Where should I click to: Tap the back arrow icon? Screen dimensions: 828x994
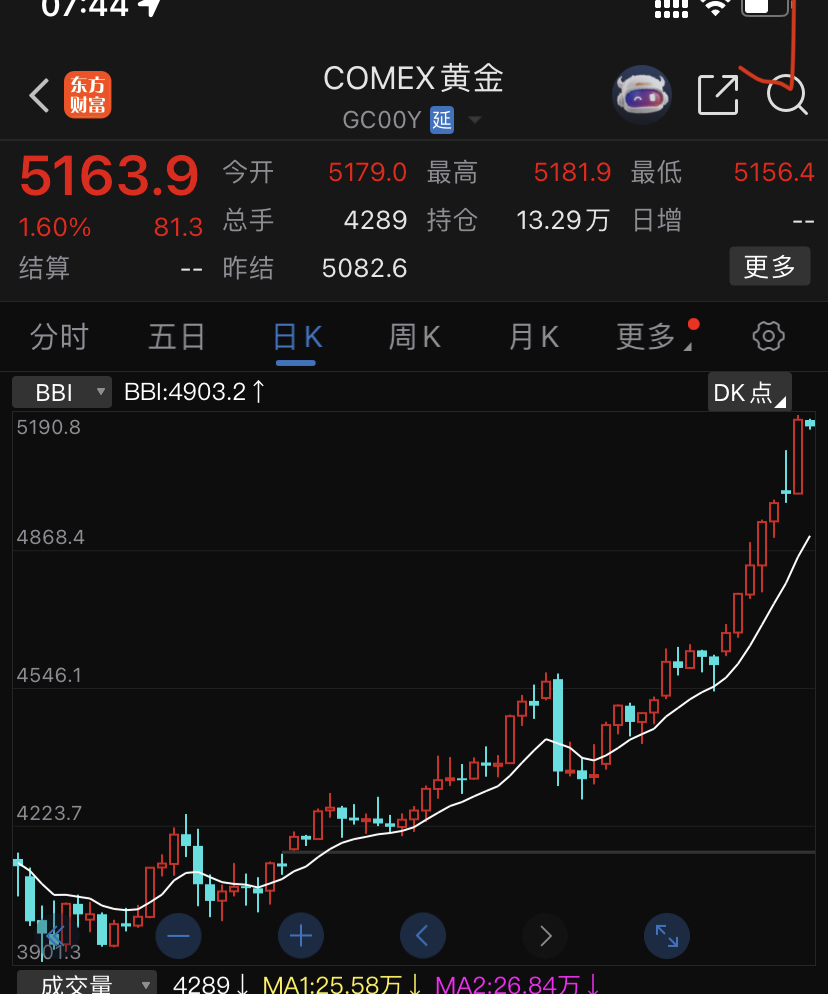coord(39,96)
